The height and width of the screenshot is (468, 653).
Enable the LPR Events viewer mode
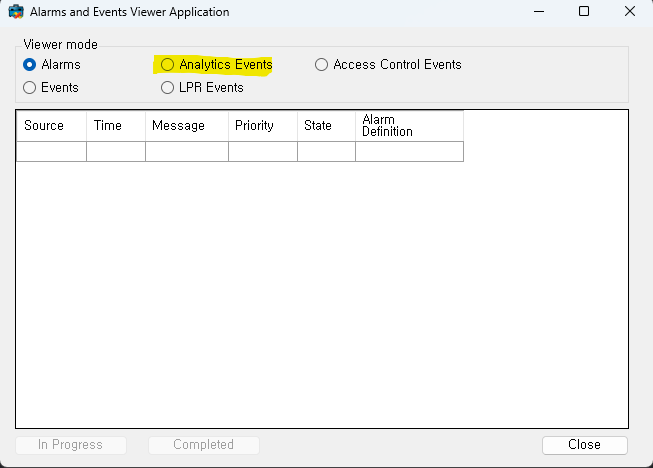pyautogui.click(x=168, y=88)
